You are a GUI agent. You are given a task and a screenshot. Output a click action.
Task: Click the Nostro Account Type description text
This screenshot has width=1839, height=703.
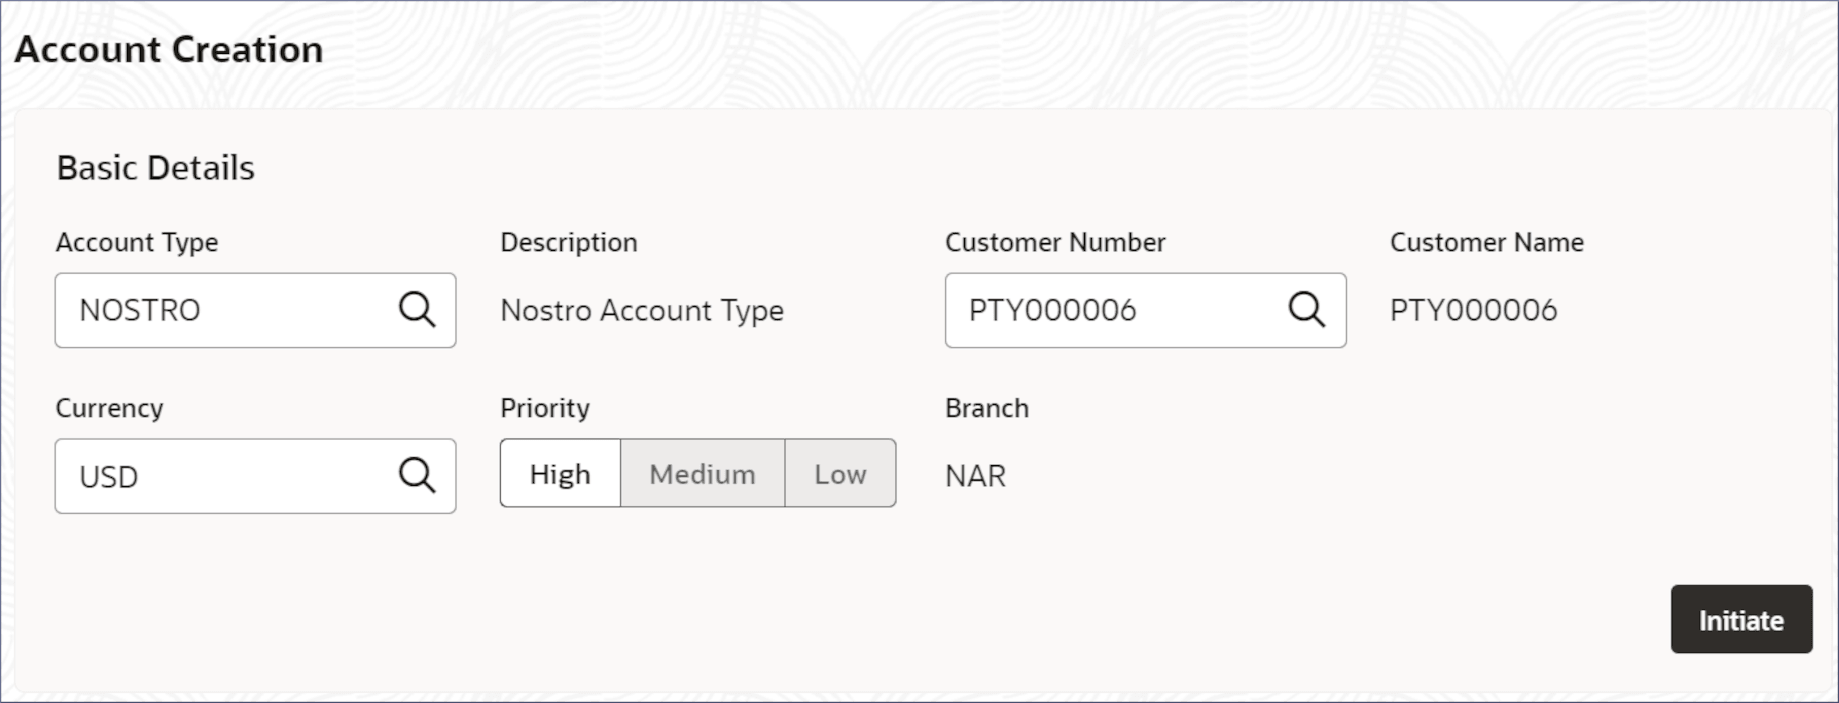point(642,311)
